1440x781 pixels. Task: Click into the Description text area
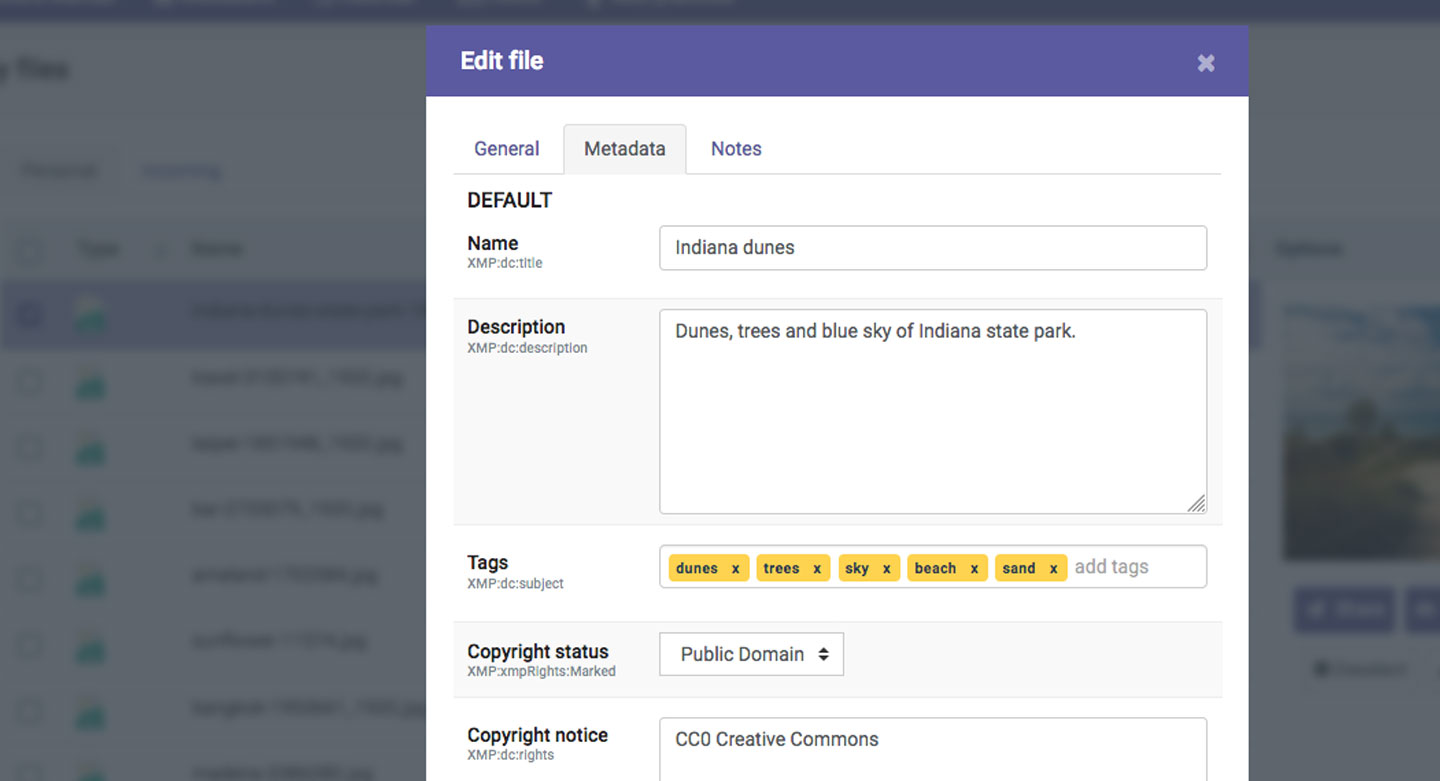click(933, 411)
